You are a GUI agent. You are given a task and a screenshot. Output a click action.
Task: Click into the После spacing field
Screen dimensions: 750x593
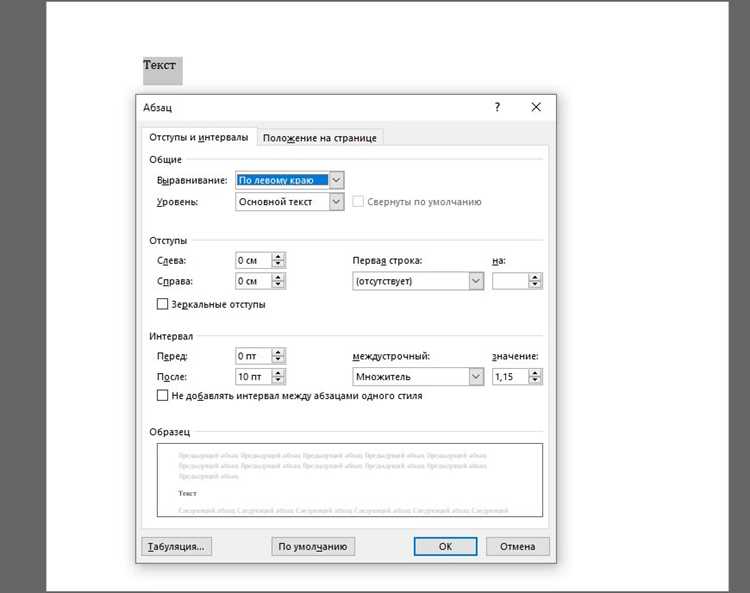[254, 377]
